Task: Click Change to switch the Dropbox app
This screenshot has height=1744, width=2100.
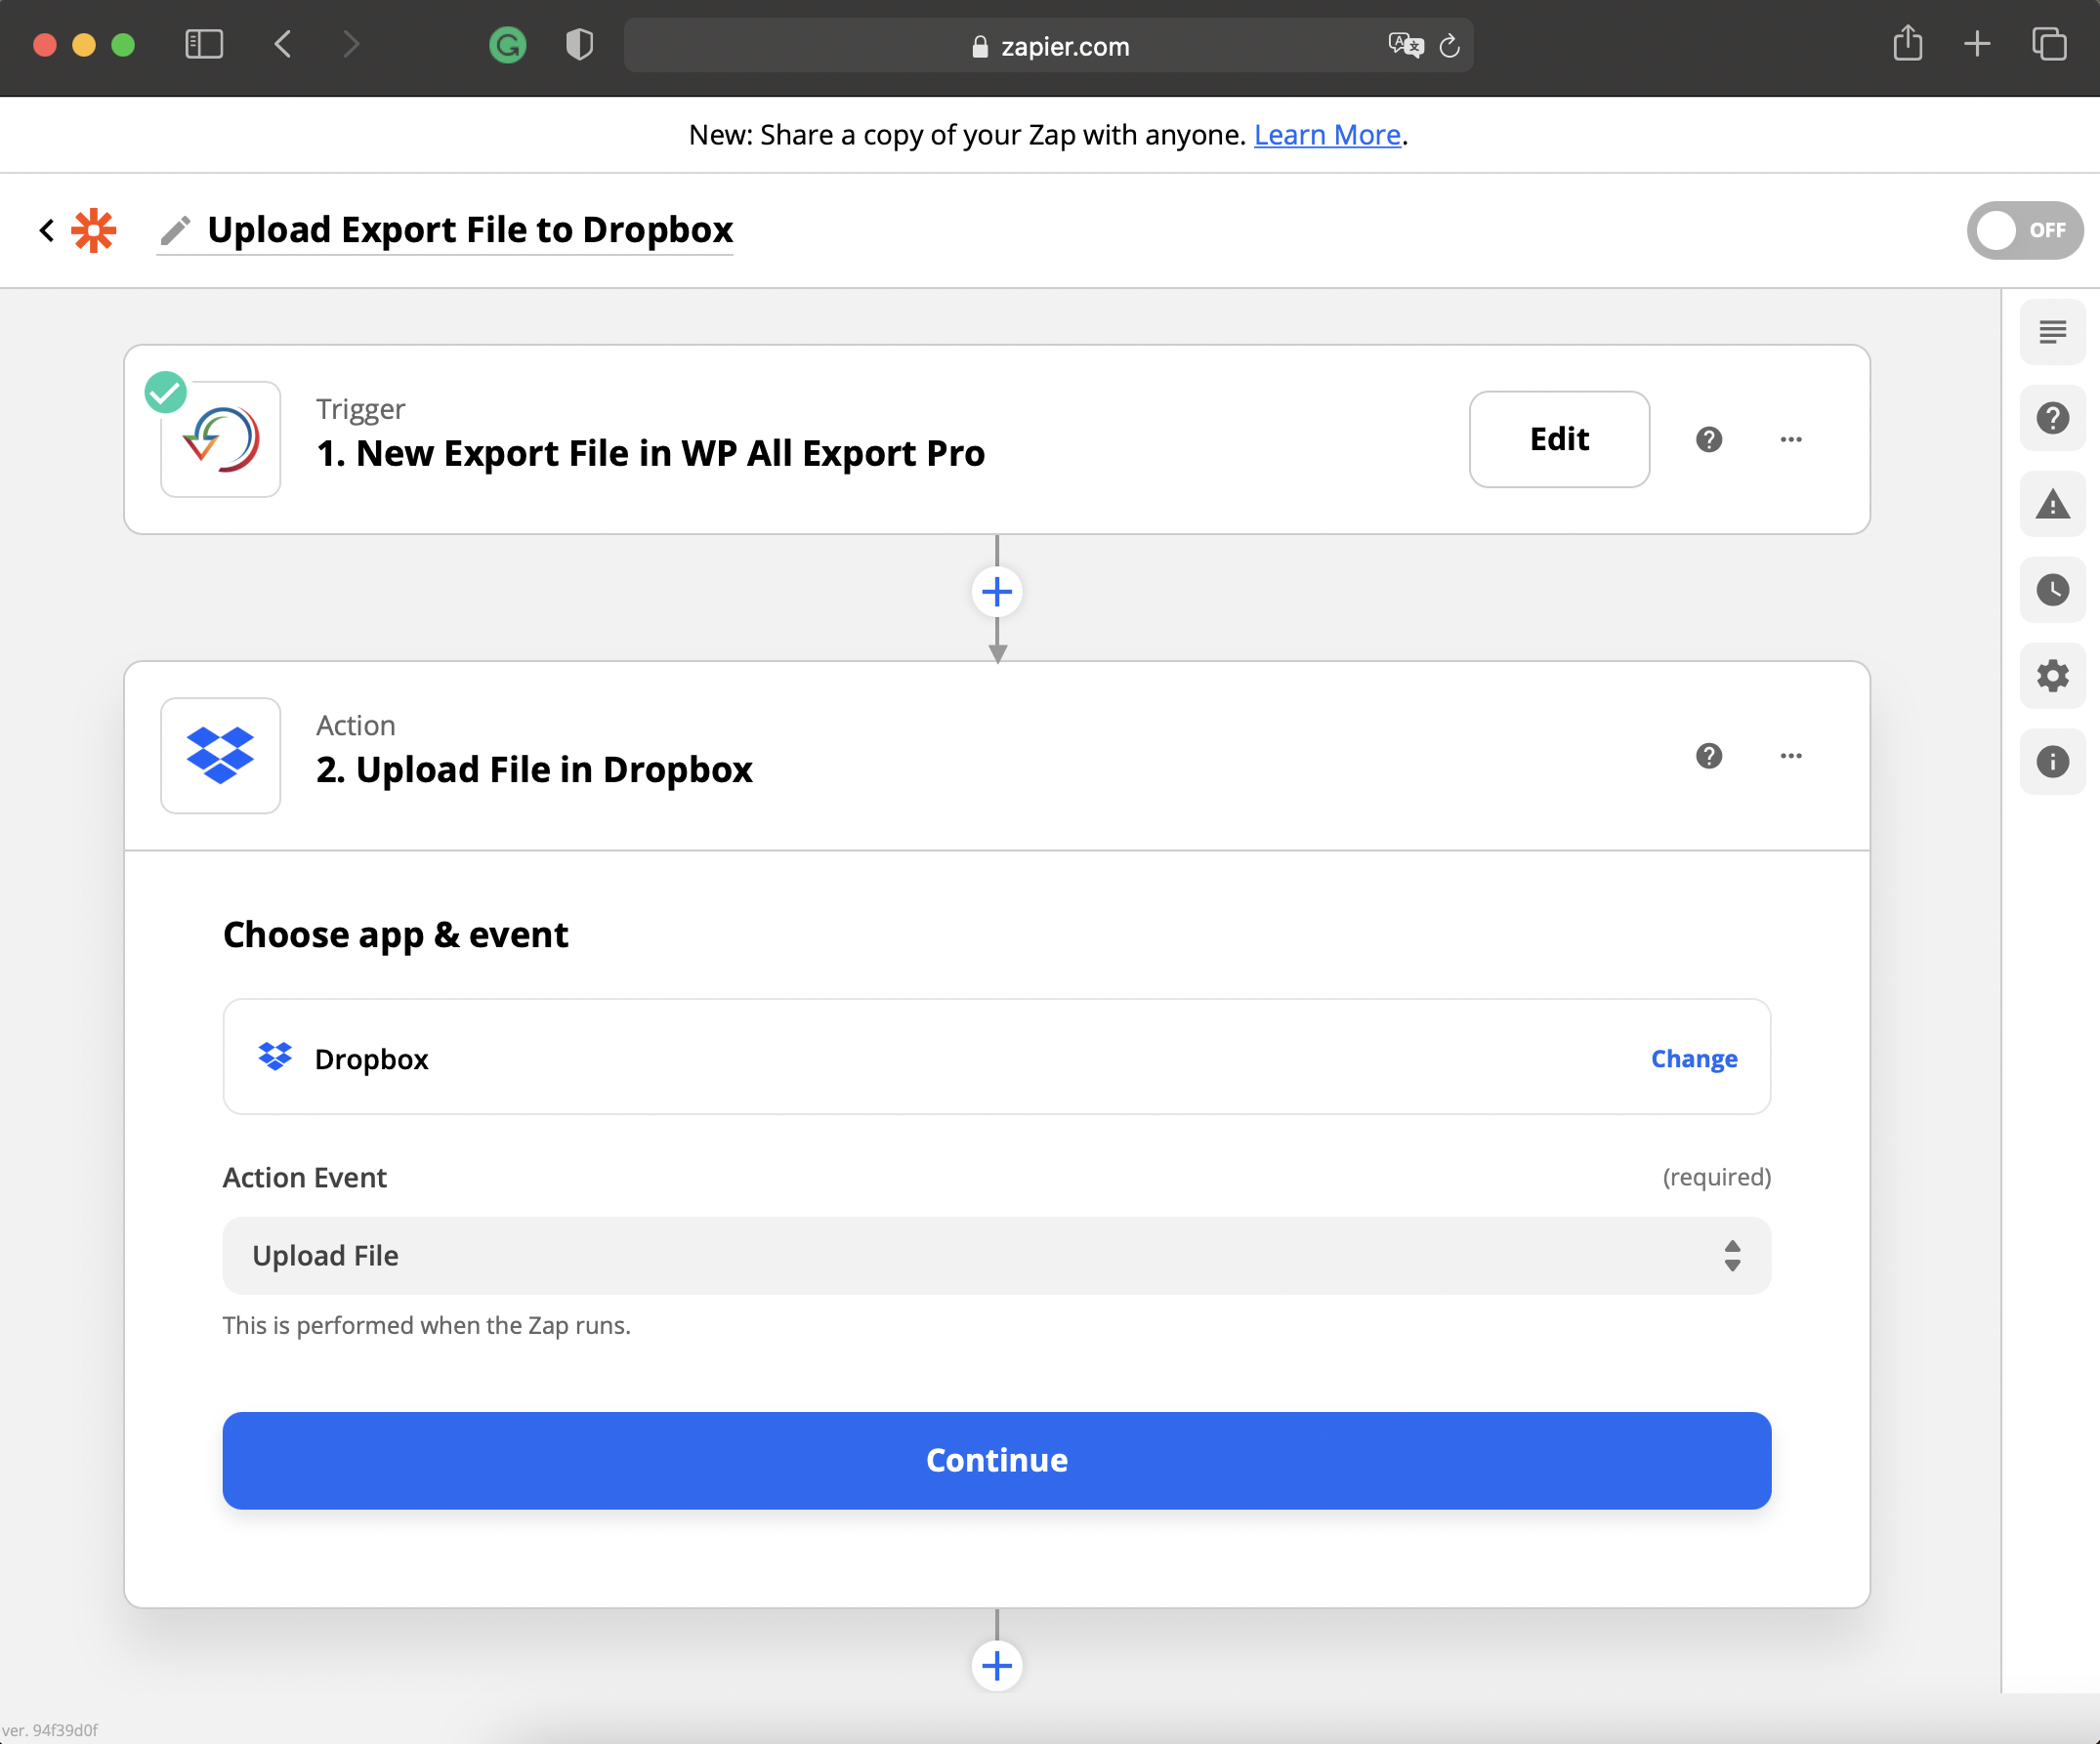Action: [1693, 1058]
